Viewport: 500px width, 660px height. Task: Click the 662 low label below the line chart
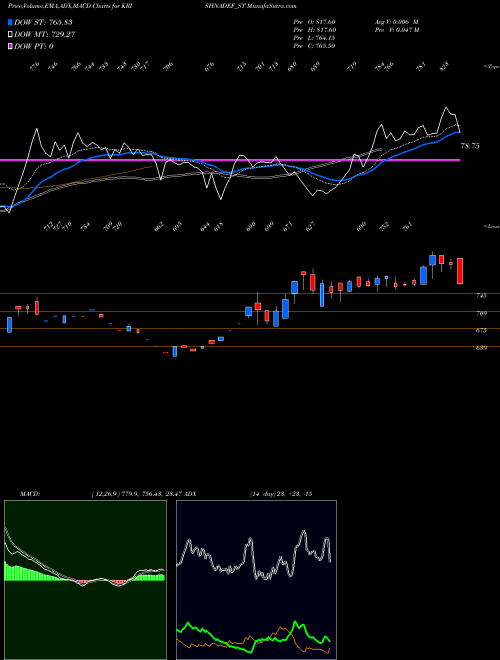pos(159,227)
